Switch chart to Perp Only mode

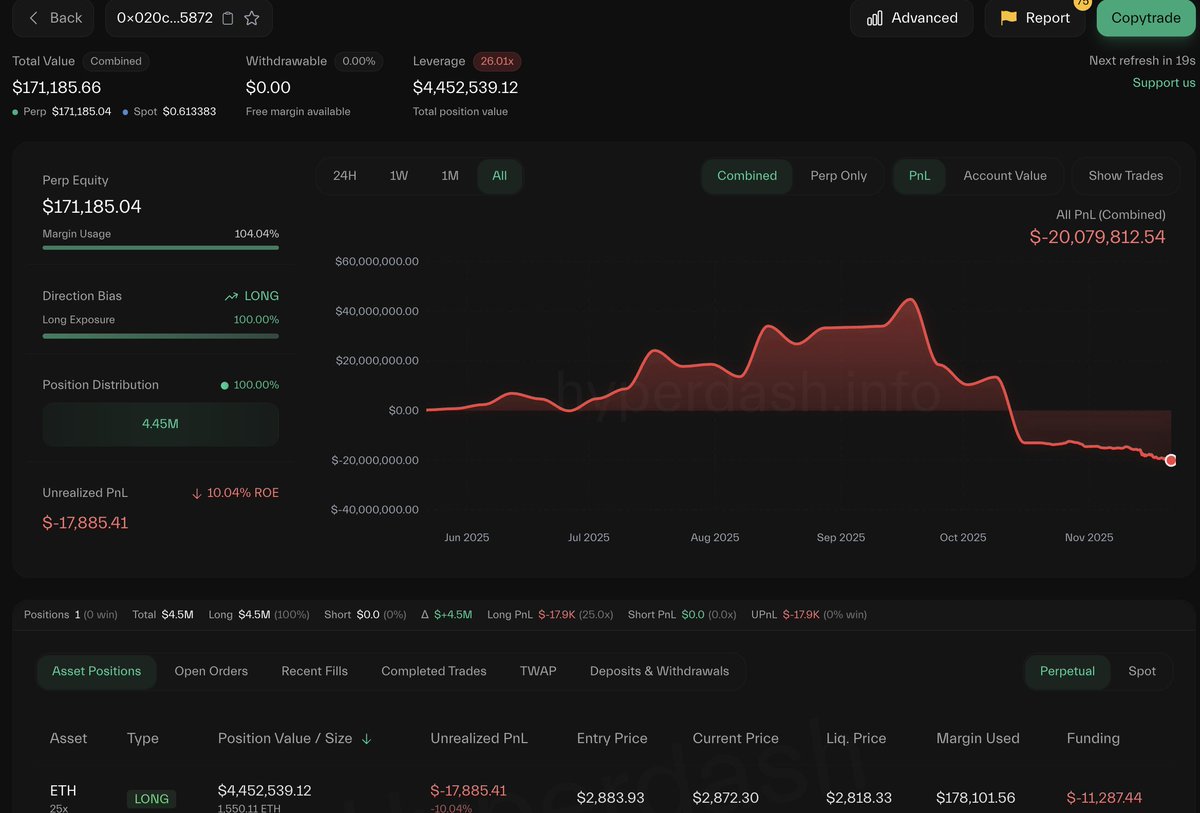click(838, 176)
